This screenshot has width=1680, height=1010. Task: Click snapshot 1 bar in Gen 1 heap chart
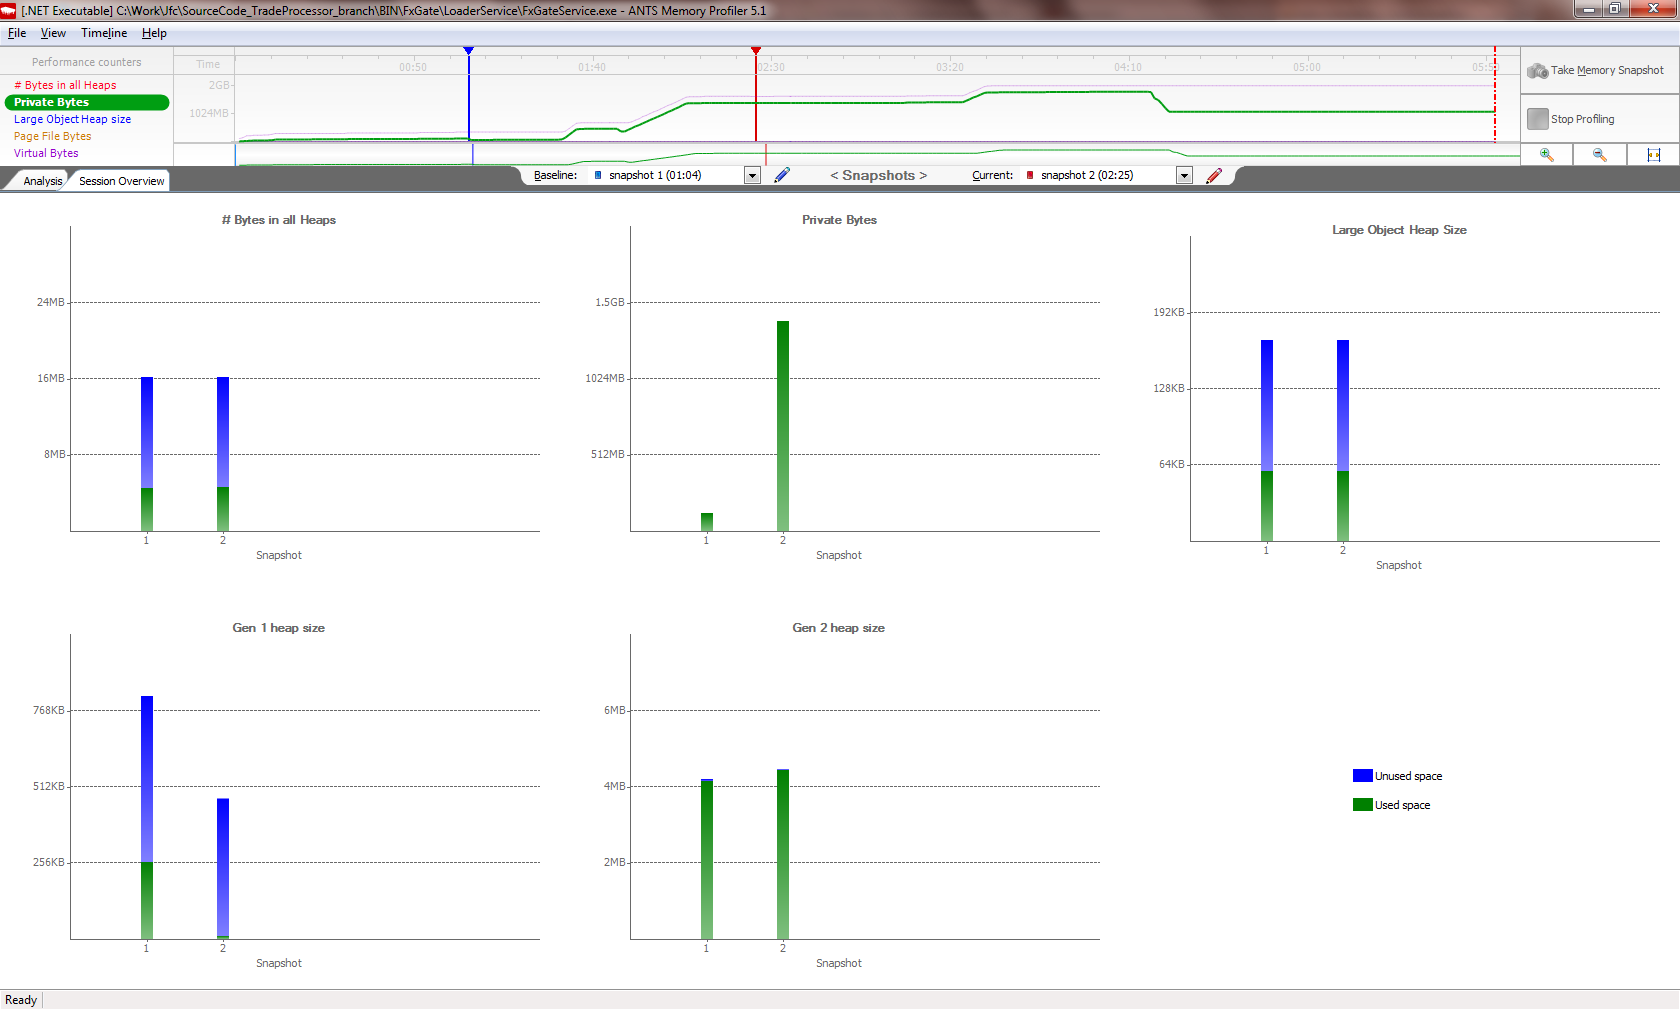pos(147,817)
